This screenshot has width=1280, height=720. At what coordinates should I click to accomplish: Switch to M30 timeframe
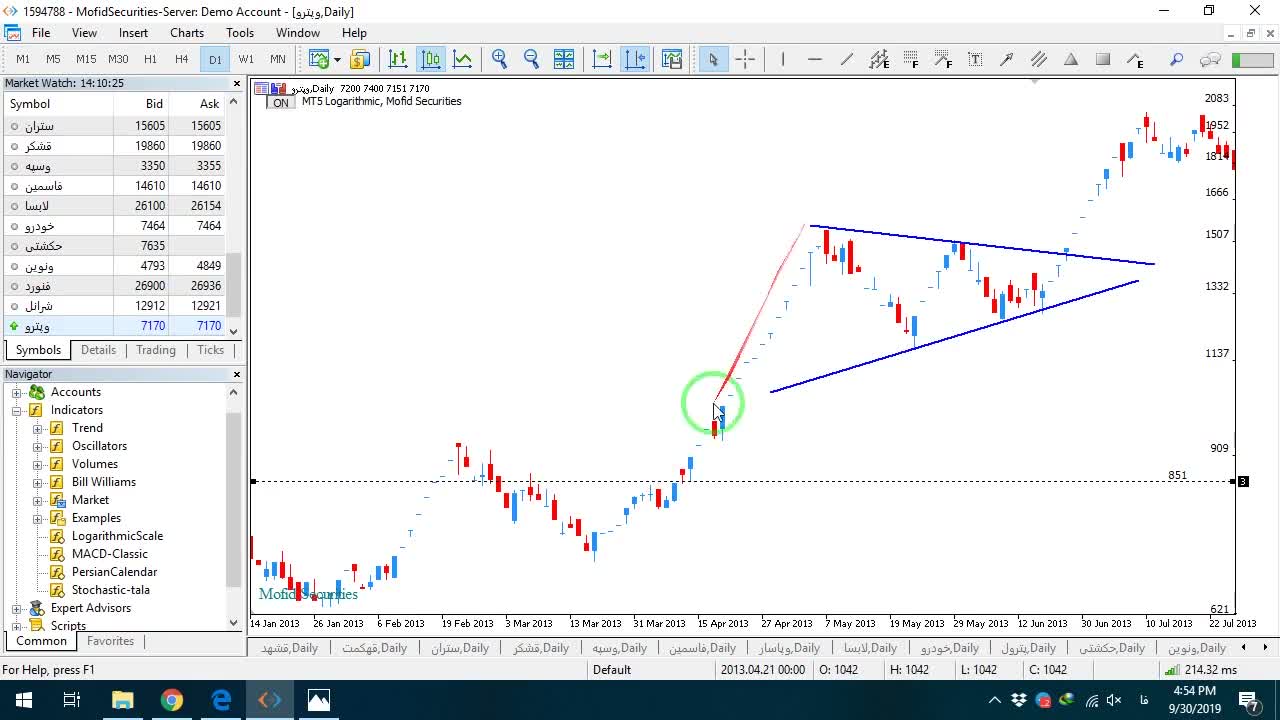click(x=118, y=59)
